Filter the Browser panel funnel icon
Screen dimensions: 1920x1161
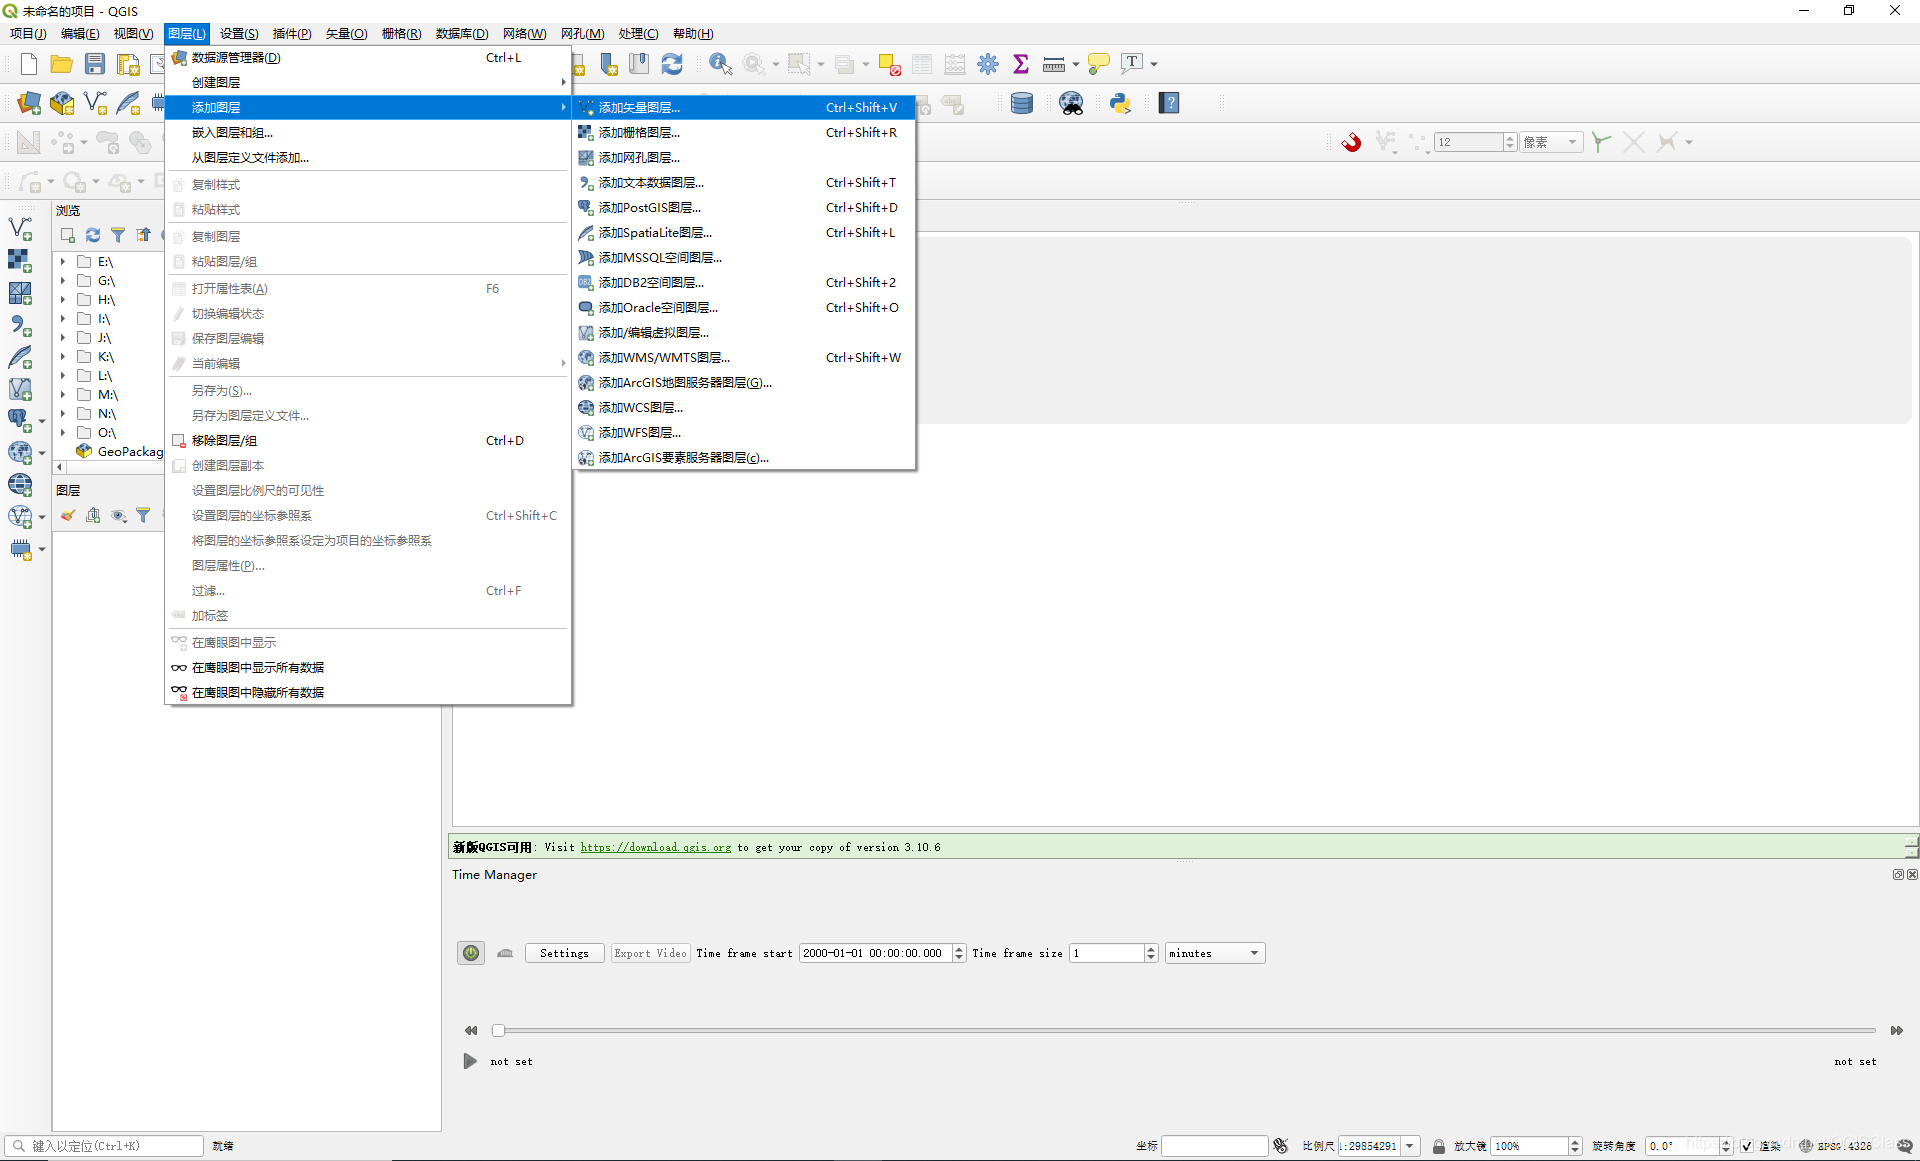tap(118, 235)
